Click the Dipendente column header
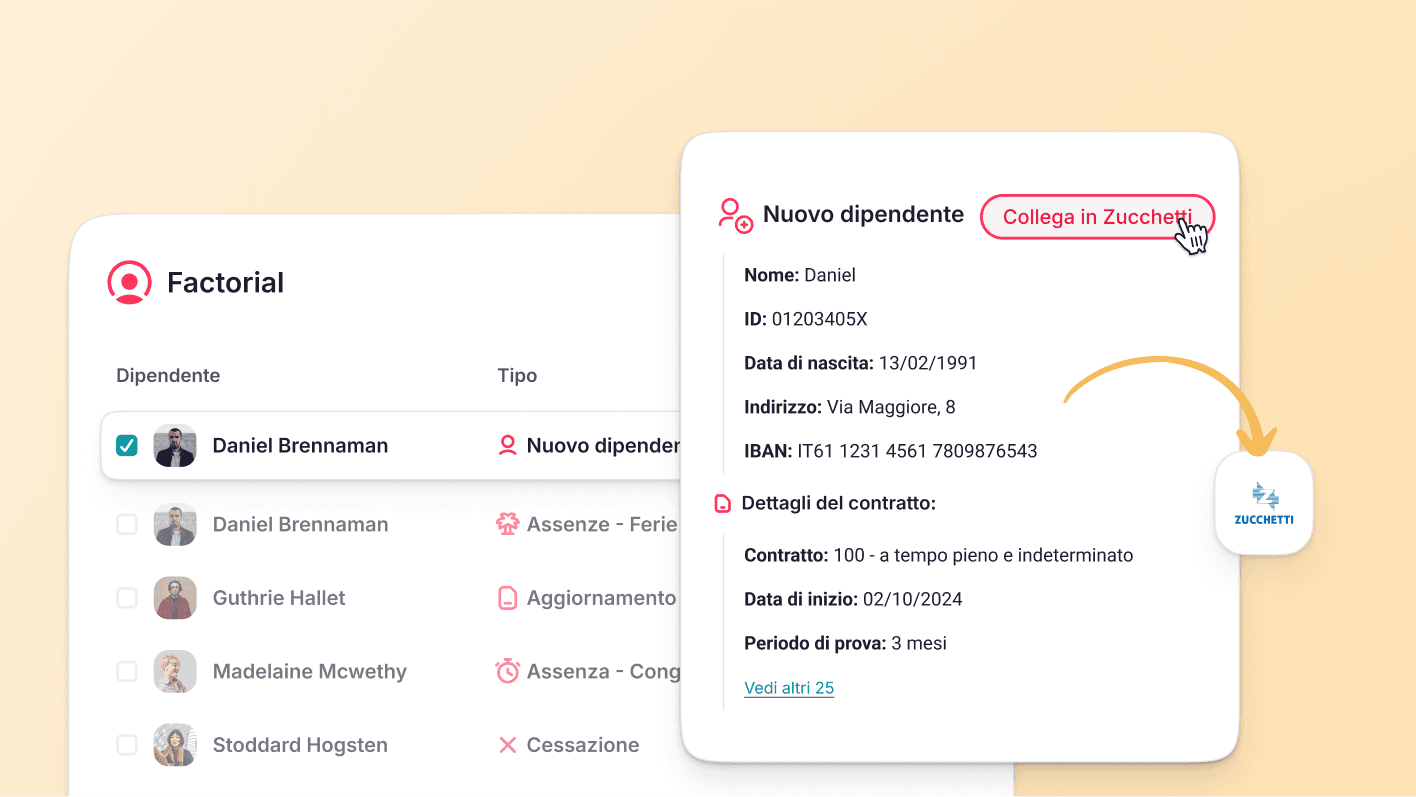 tap(167, 375)
